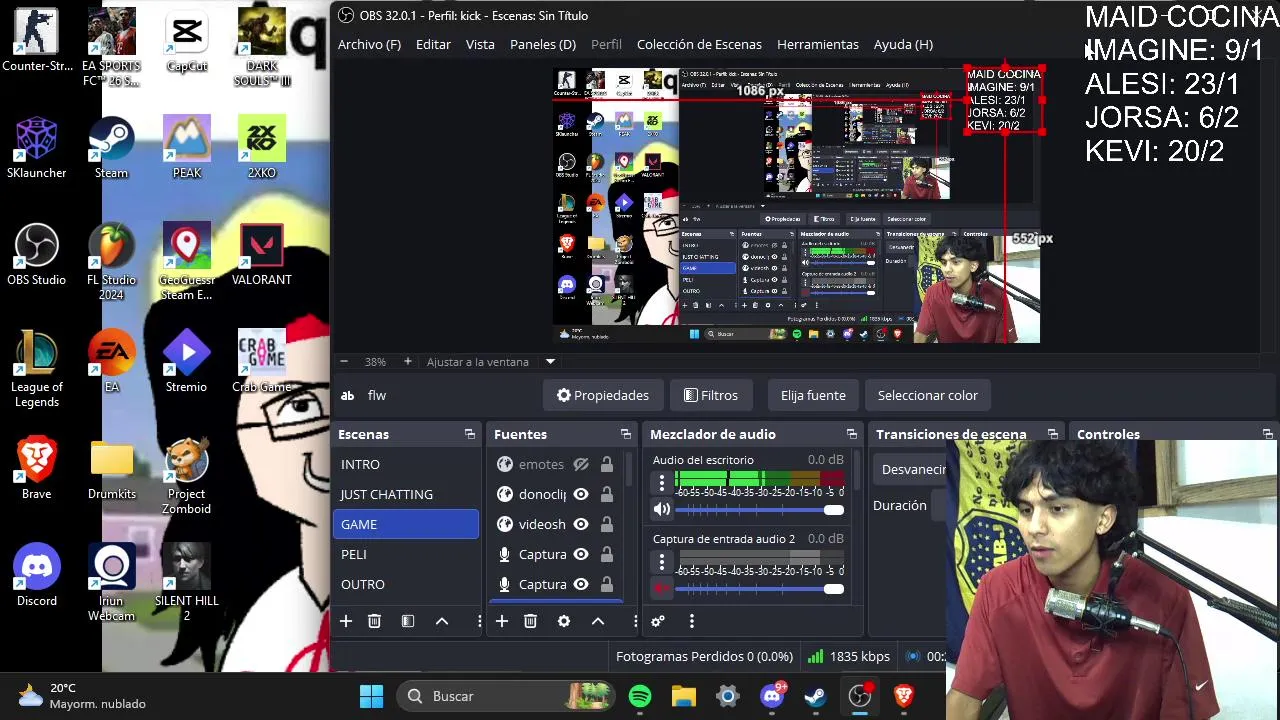Open League of Legends desktop icon
The width and height of the screenshot is (1280, 720).
36,369
